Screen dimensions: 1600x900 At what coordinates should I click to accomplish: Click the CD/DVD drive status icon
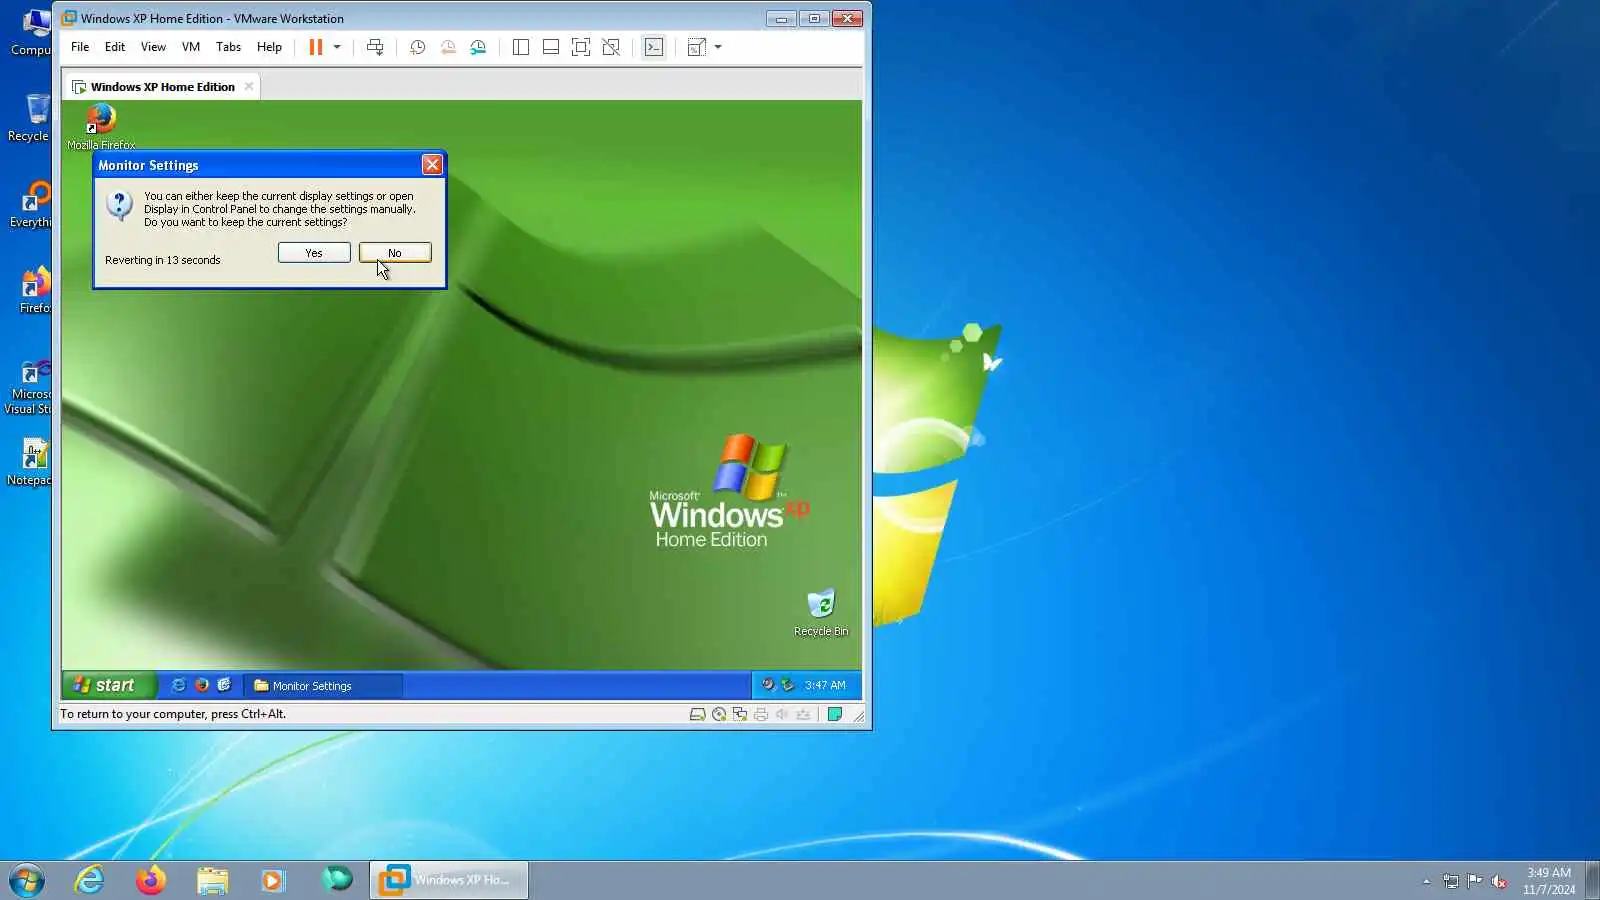[x=719, y=714]
